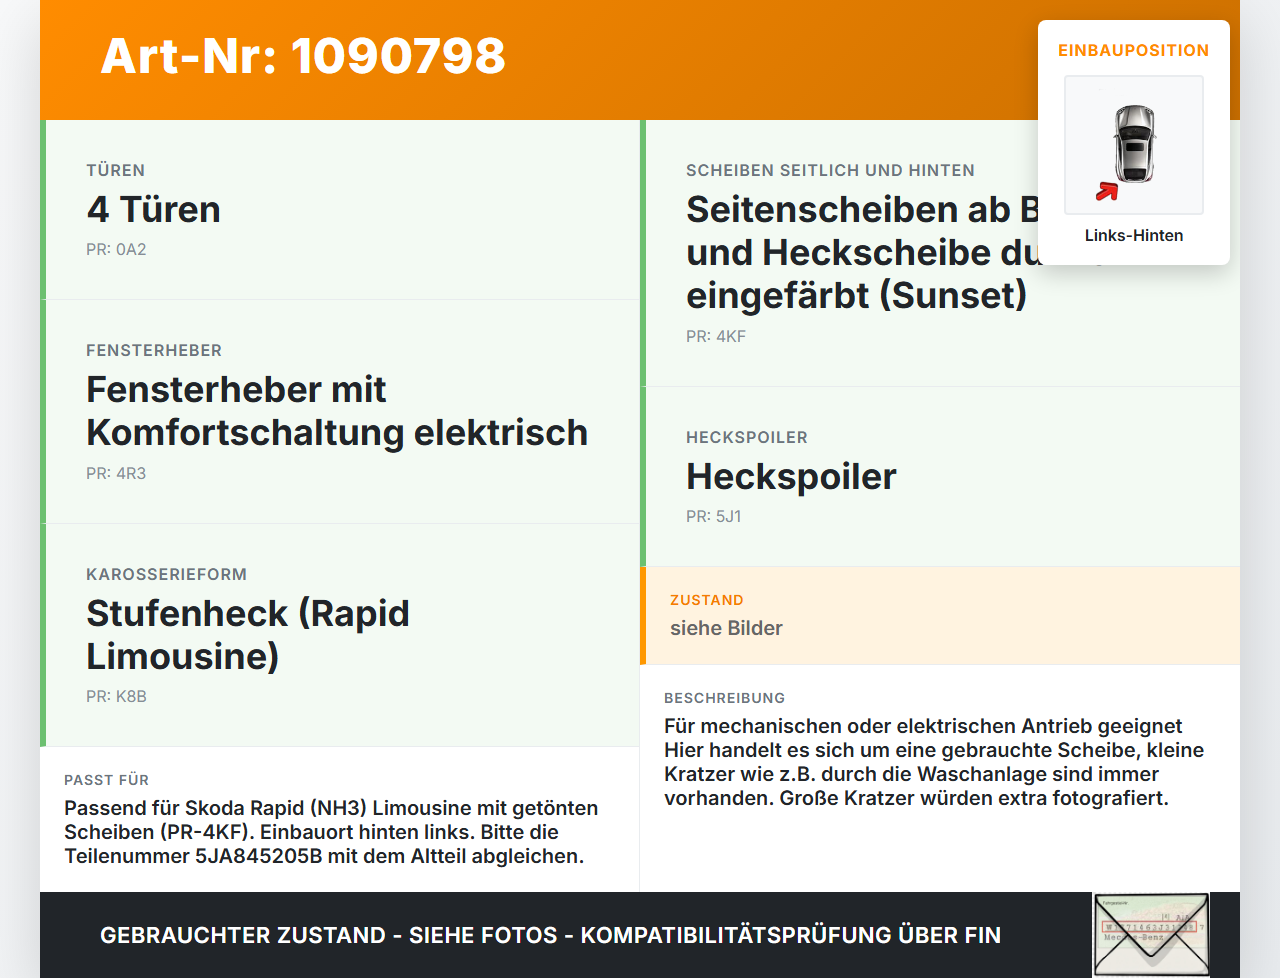This screenshot has height=978, width=1280.
Task: Click the PR: 4KF code
Action: tap(716, 336)
